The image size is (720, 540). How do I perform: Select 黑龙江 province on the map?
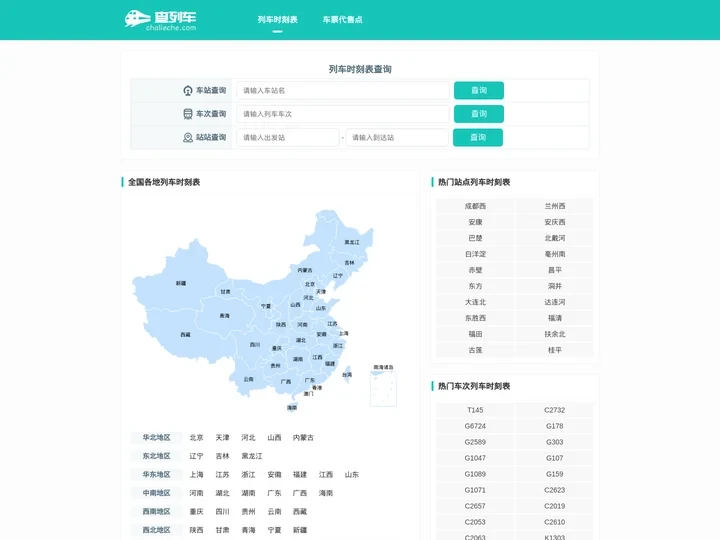tap(352, 242)
